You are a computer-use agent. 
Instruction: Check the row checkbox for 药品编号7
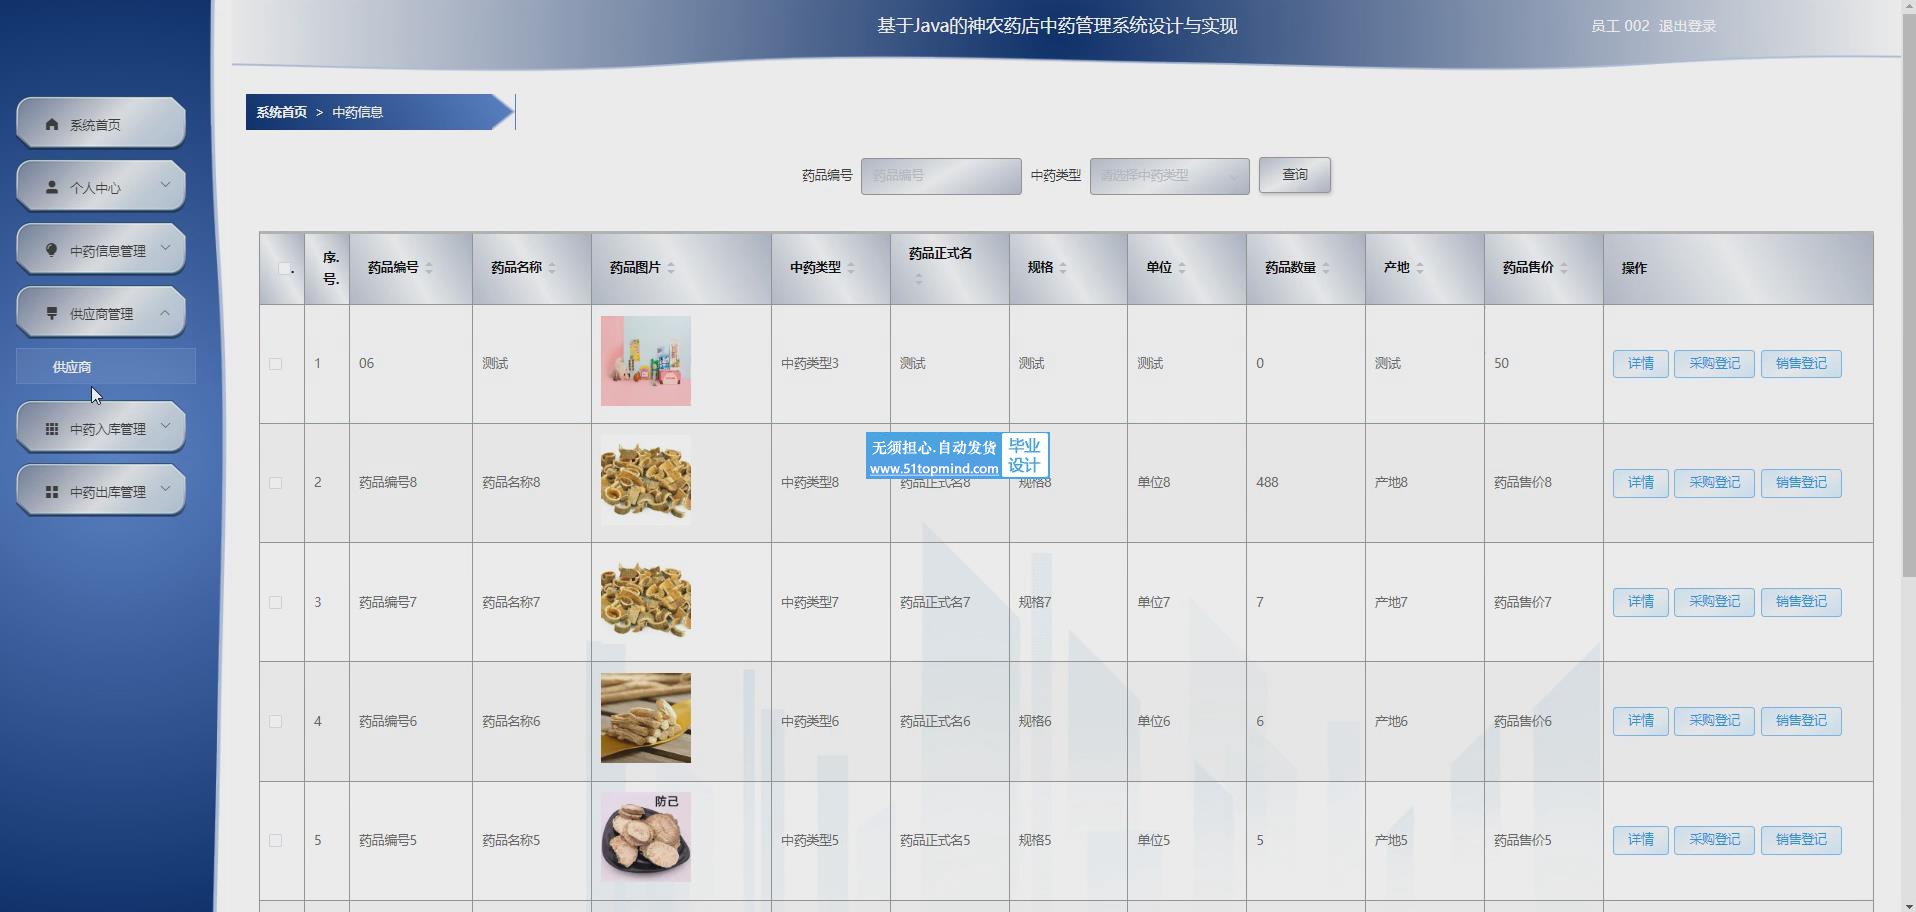click(x=275, y=602)
